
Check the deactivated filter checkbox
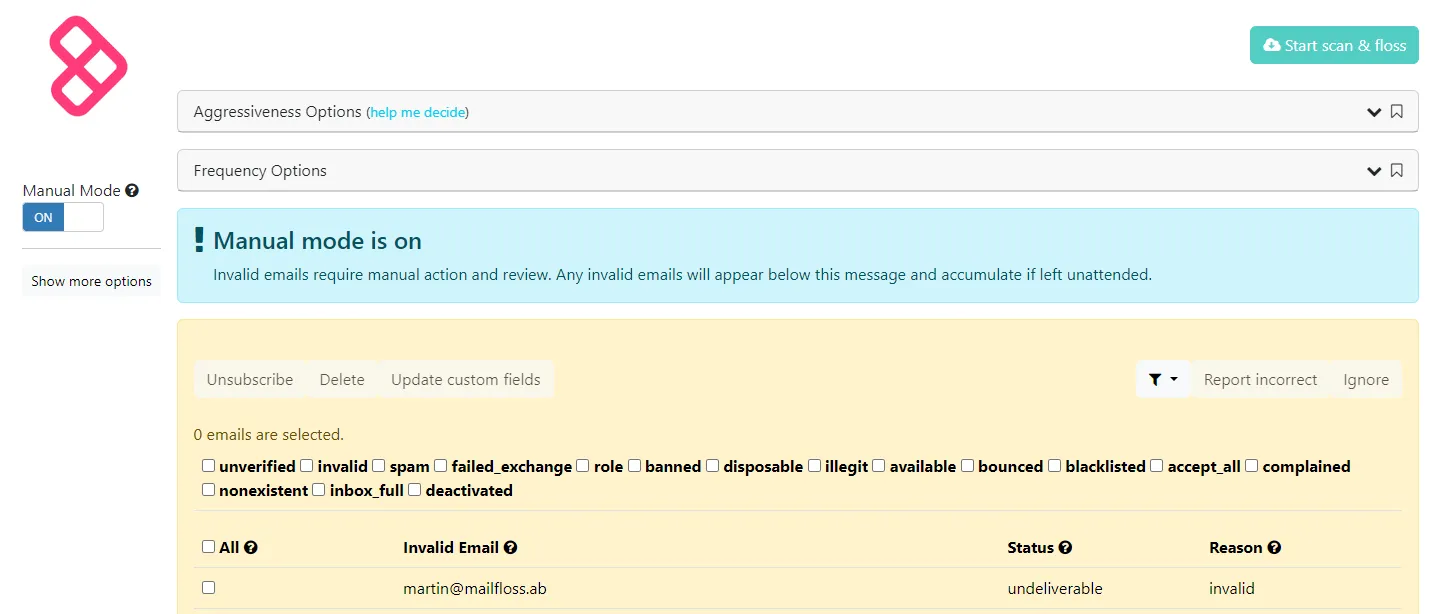(x=414, y=489)
